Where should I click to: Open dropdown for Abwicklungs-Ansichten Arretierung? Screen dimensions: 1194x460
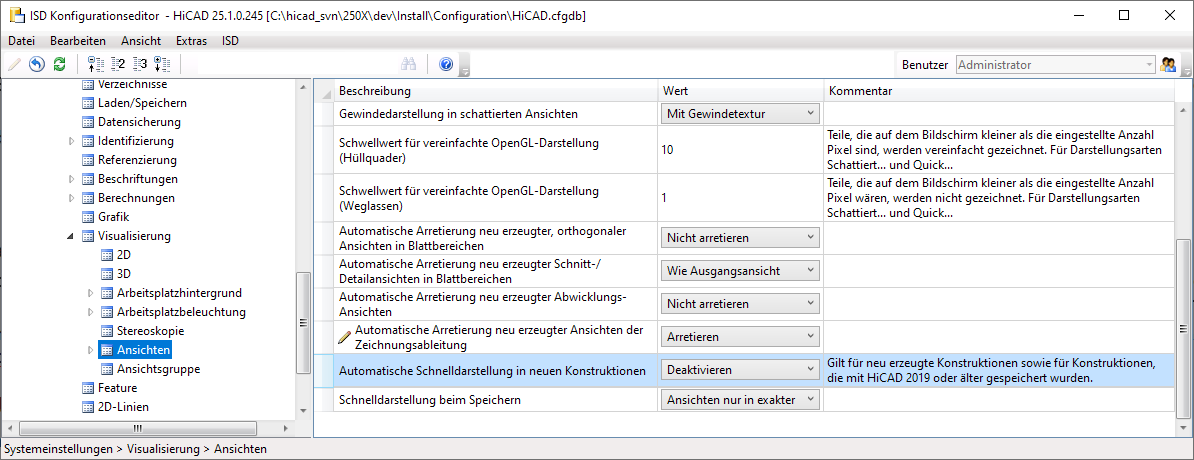click(x=740, y=303)
